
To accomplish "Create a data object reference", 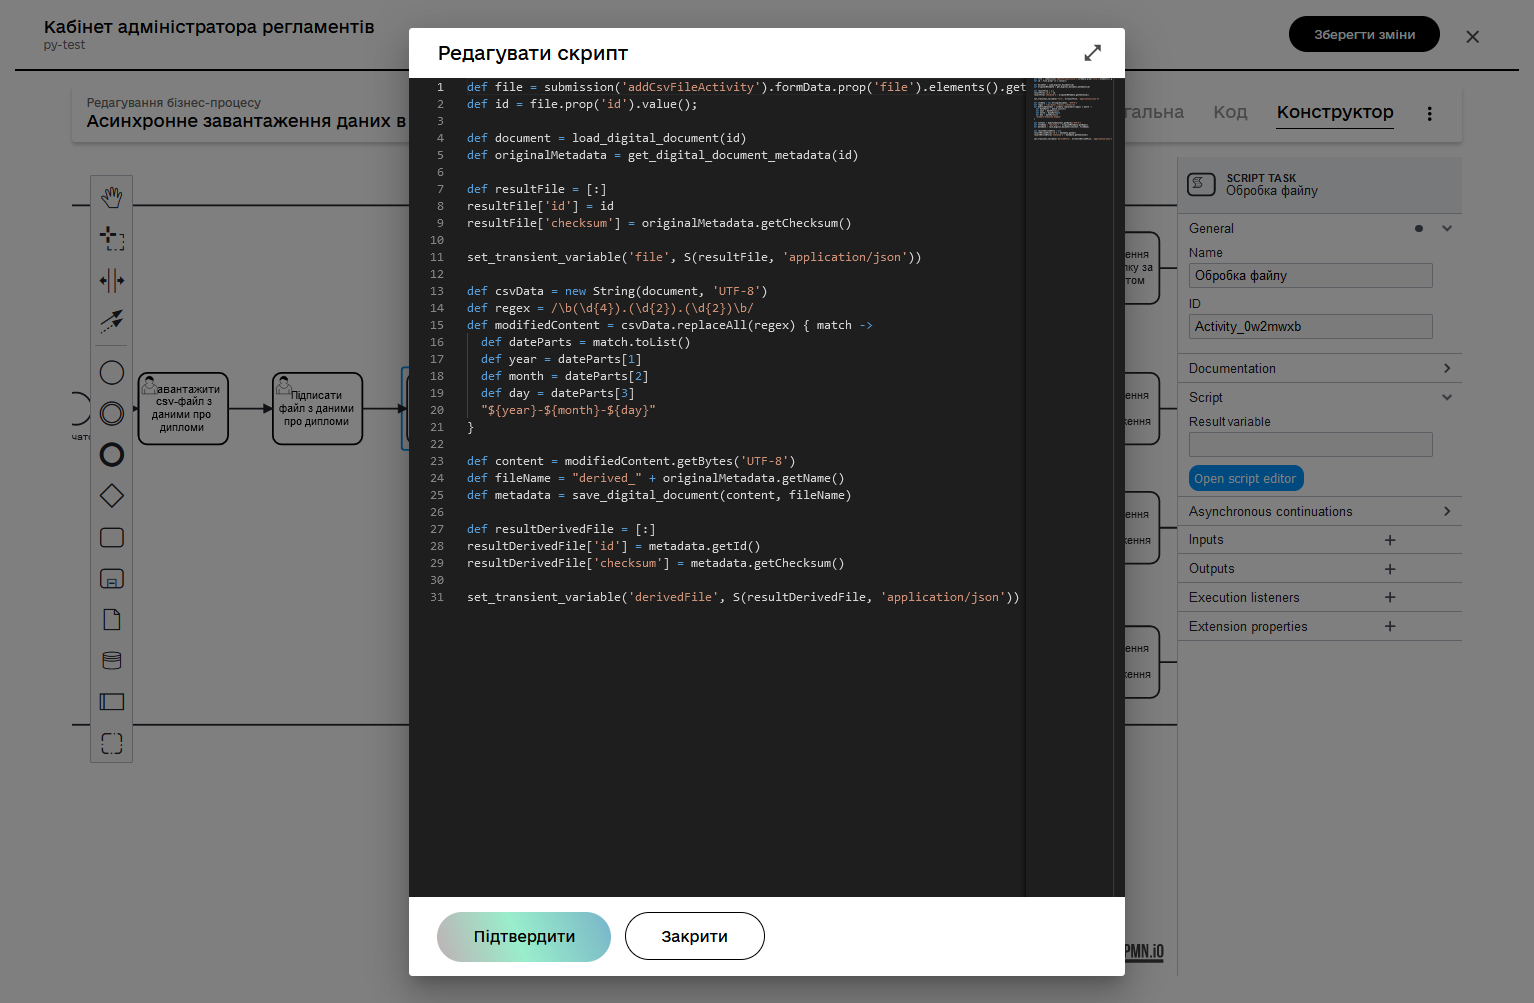I will click(x=112, y=620).
